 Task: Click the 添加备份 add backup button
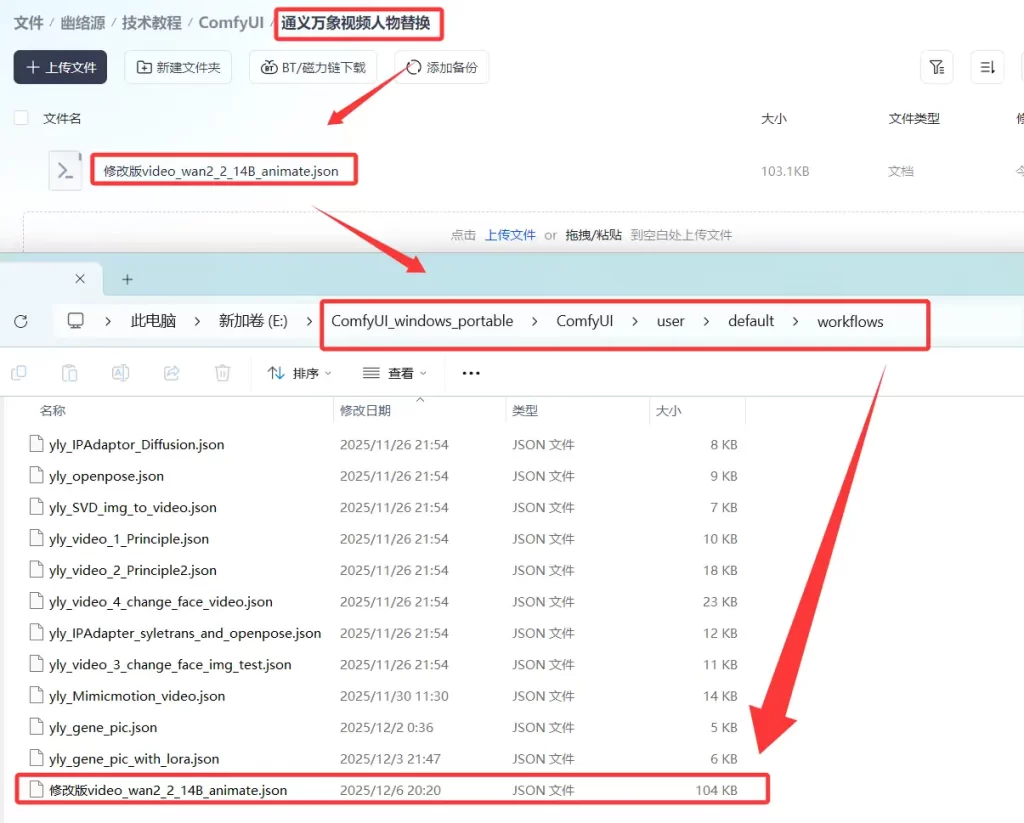coord(441,67)
